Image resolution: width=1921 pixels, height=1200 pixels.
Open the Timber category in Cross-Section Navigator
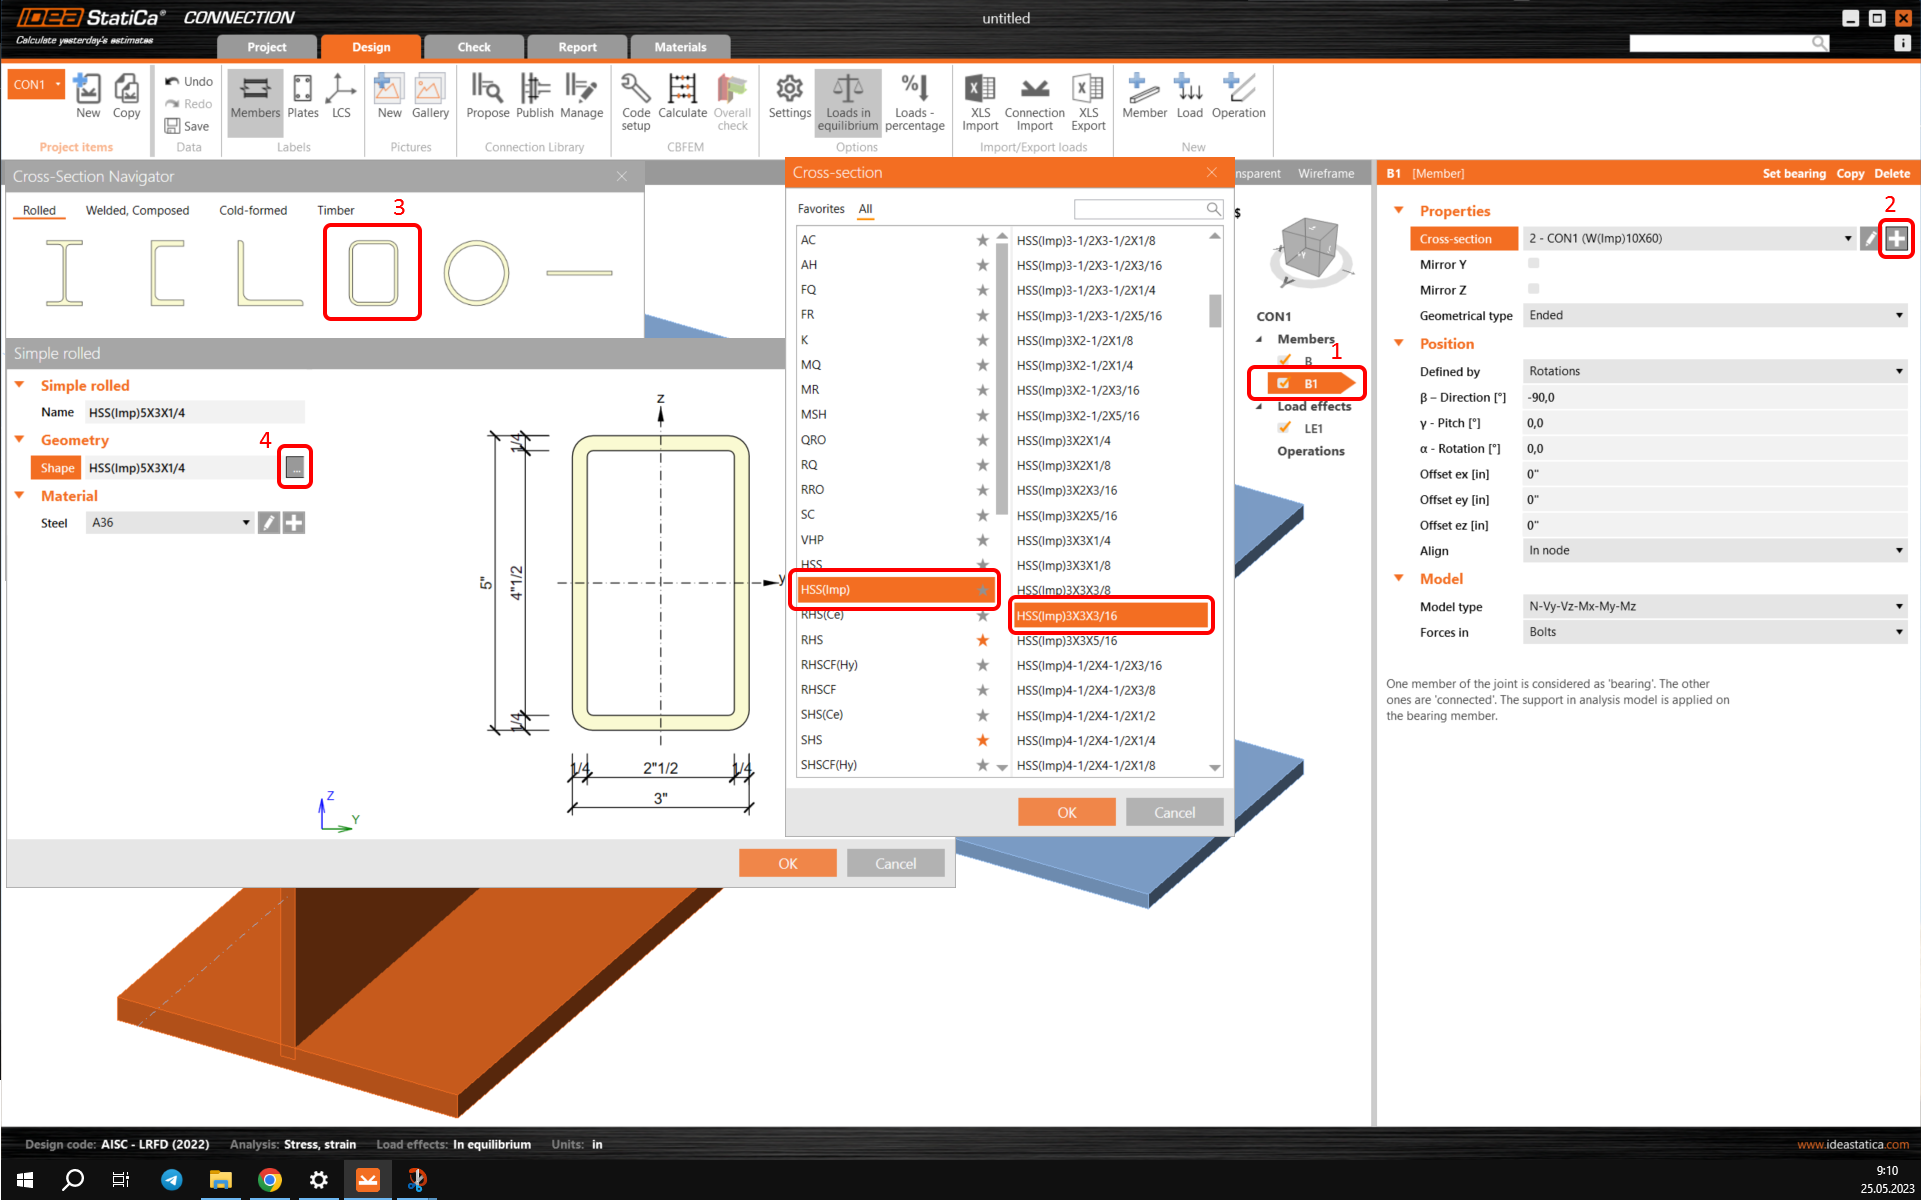click(336, 210)
